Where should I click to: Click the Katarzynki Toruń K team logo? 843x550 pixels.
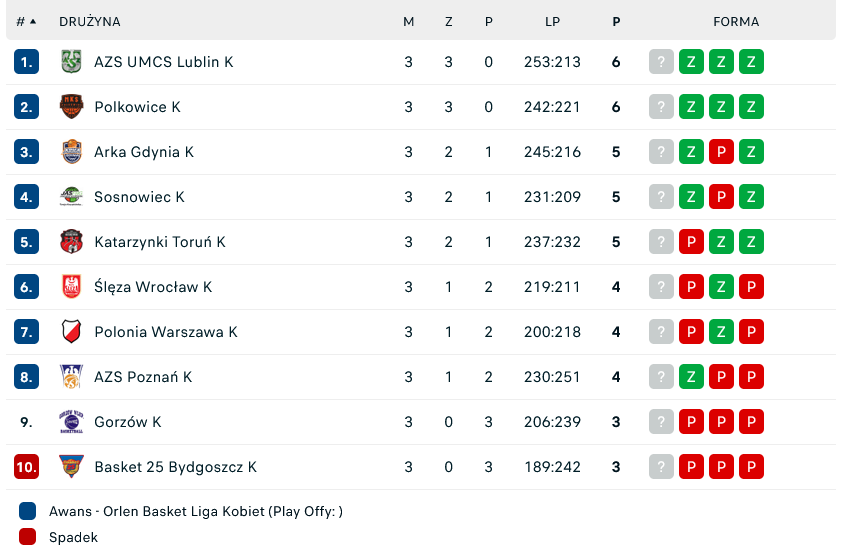pos(71,242)
